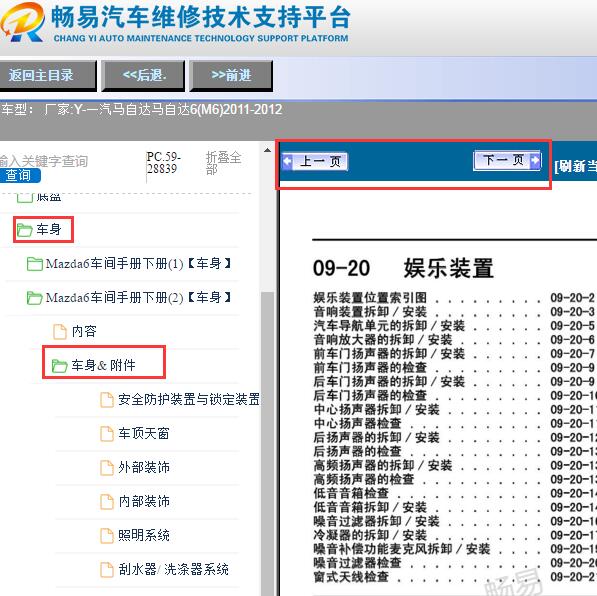Click 窗式天线检查 contents line
597x596 pixels.
[455, 577]
